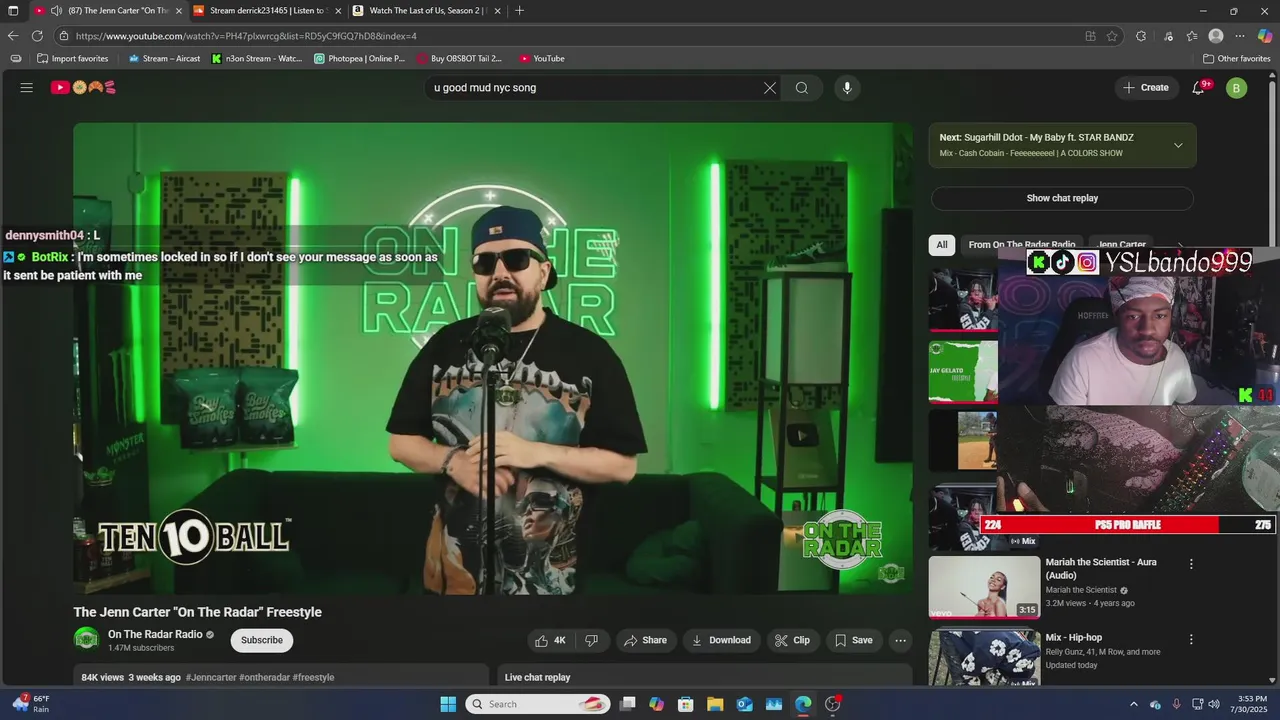Switch to SoundCloud 'Stream derrick231465' tab
Screen dimensions: 1280x720
point(266,11)
